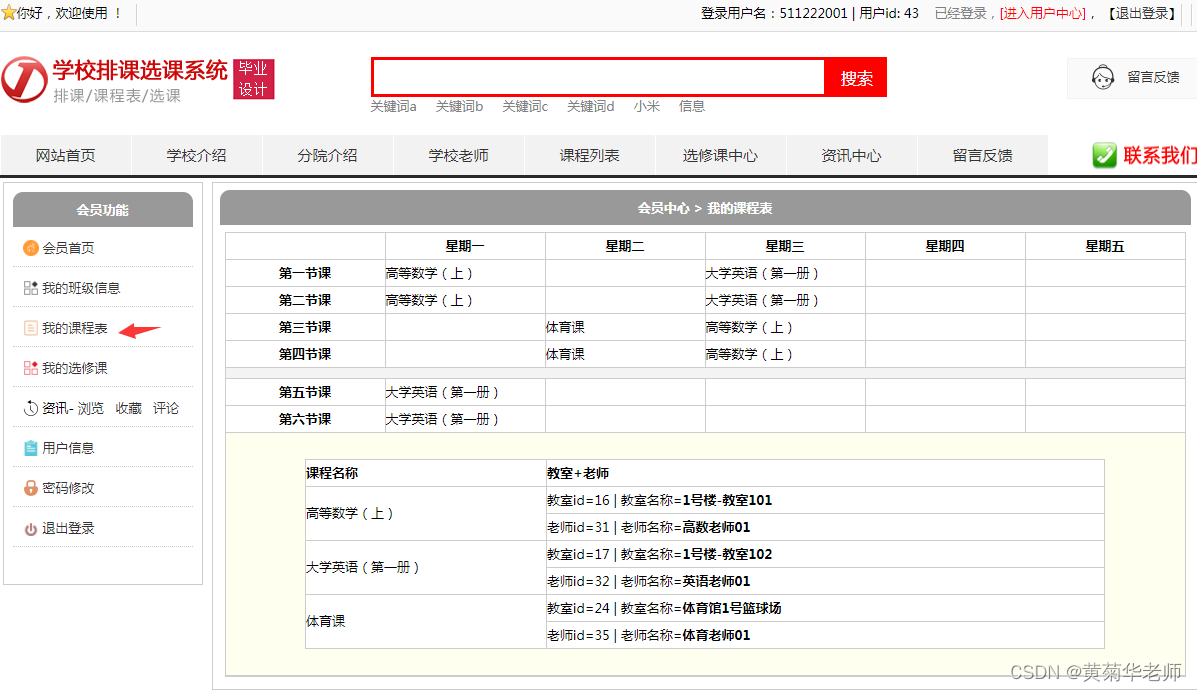1197x692 pixels.
Task: Click the 退出登录 link in top bar
Action: (1143, 13)
